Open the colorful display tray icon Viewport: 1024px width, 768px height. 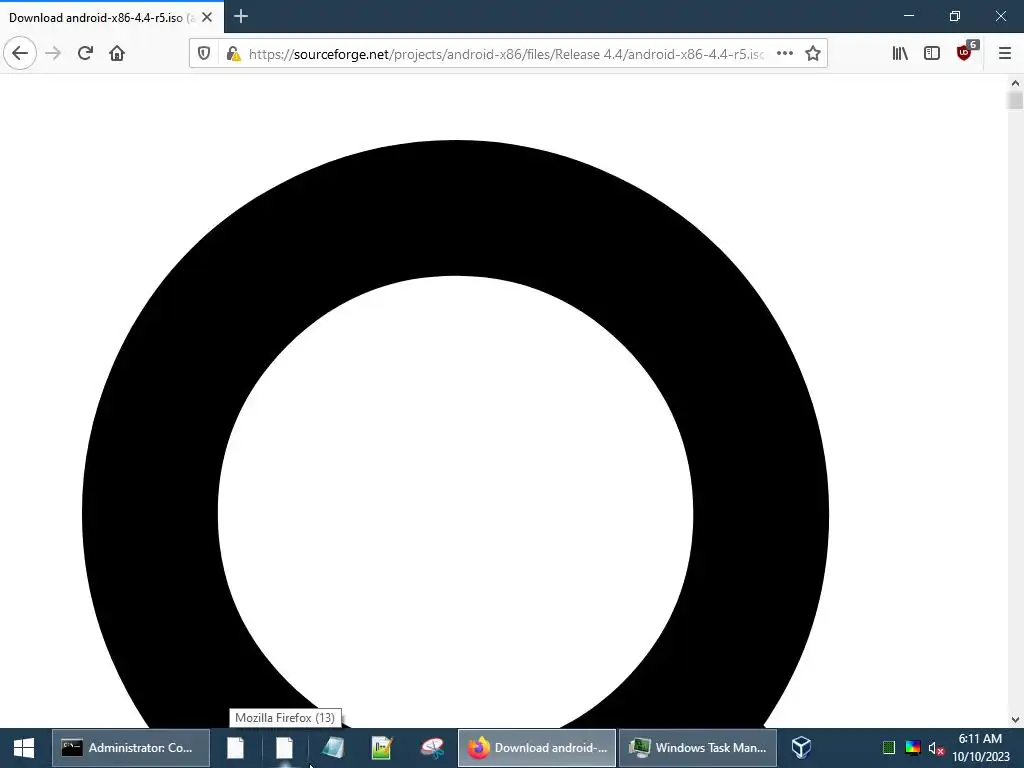[x=913, y=748]
